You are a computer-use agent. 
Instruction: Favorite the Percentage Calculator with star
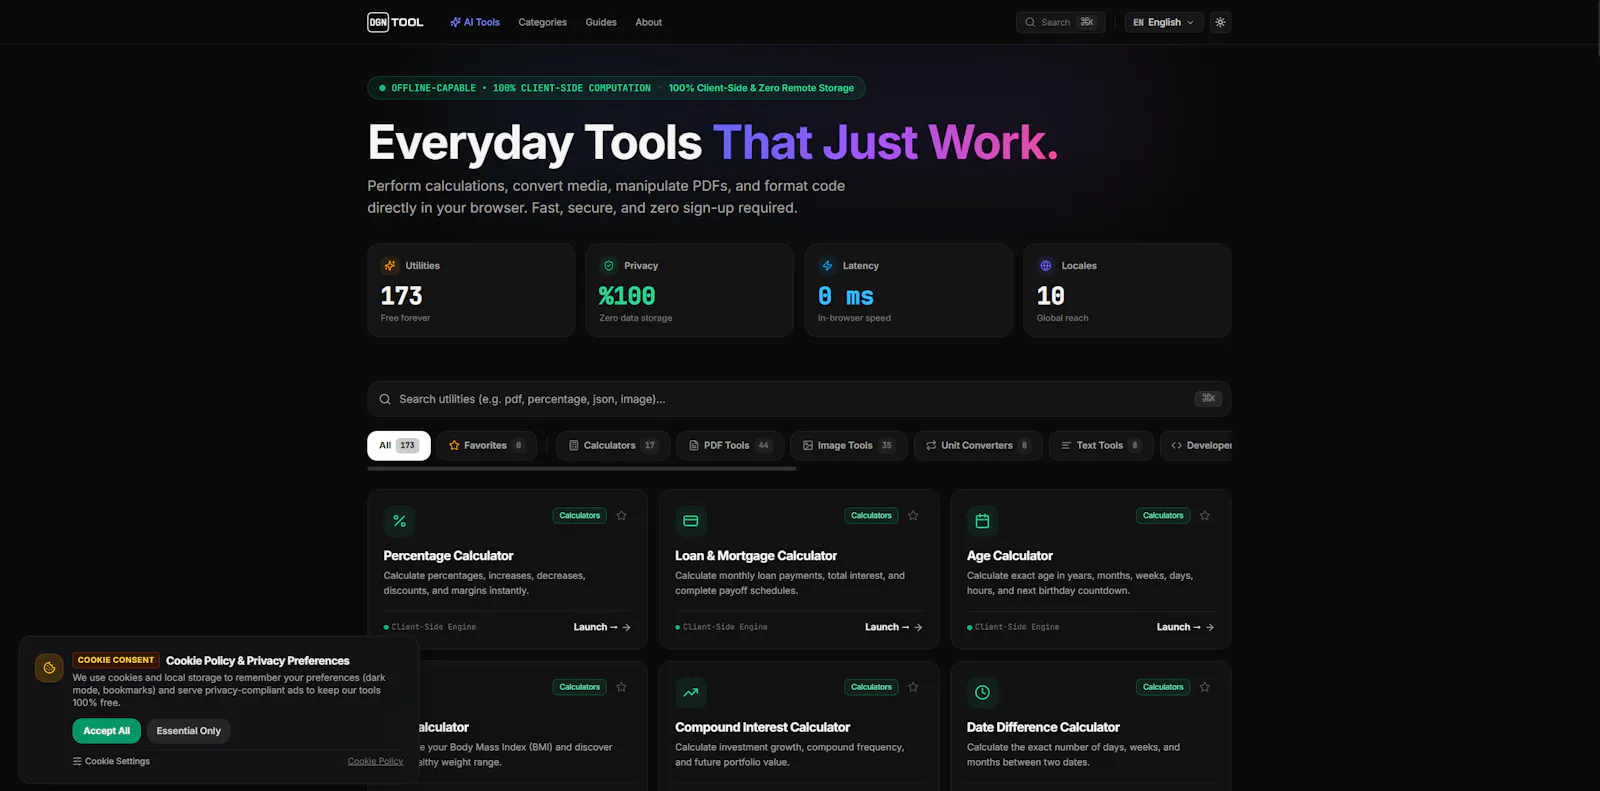click(621, 516)
